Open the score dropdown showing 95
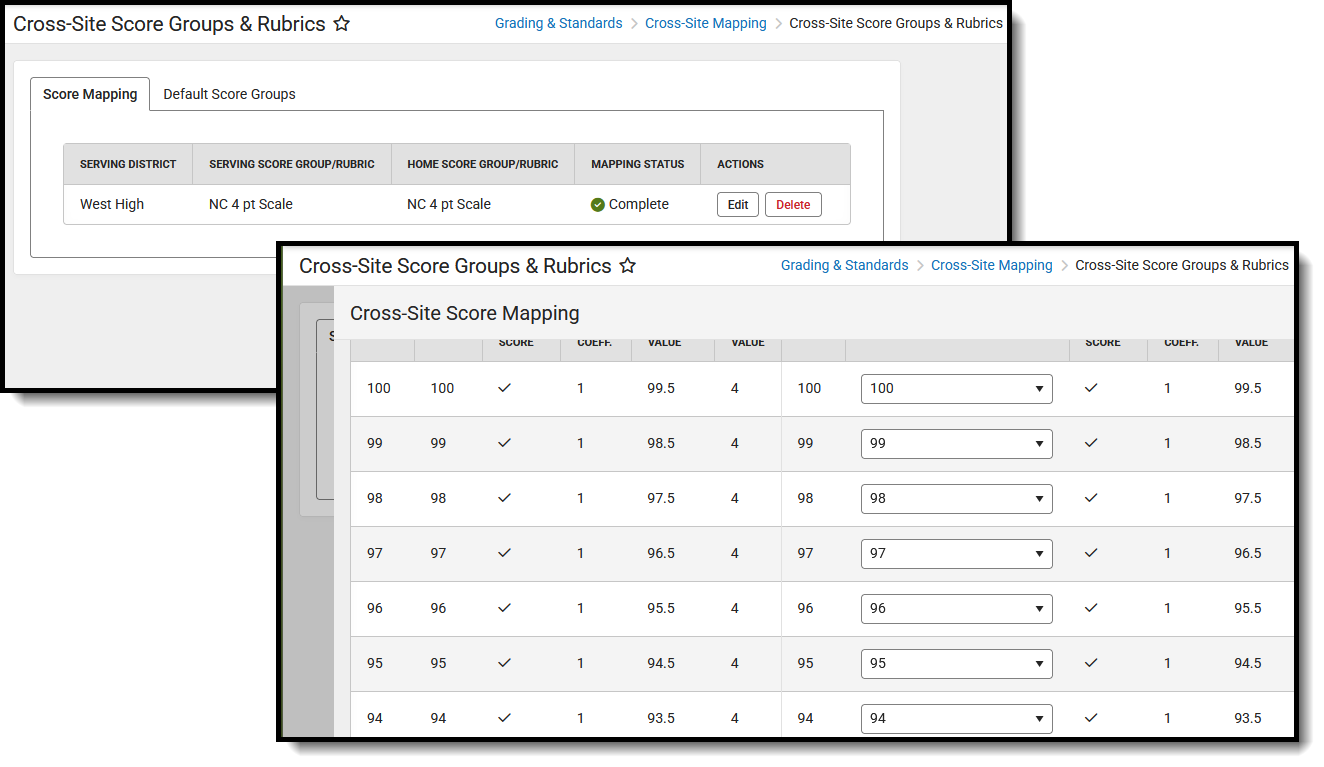1324x767 pixels. 956,664
